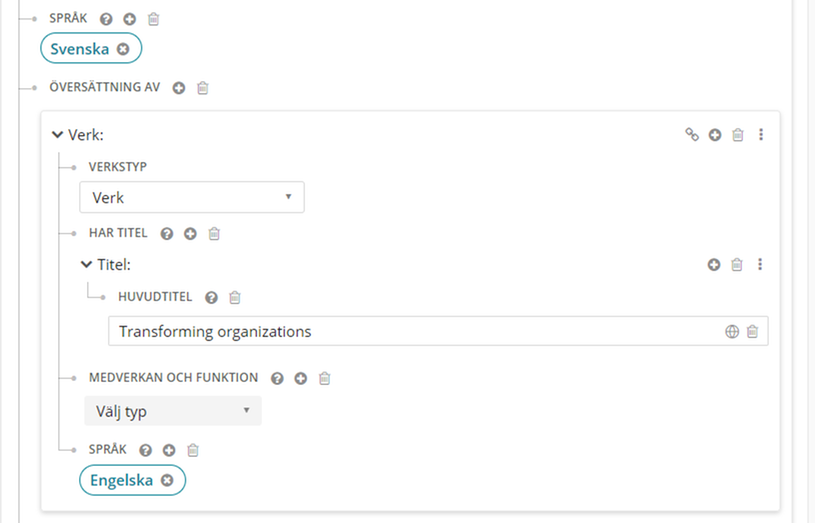Image resolution: width=815 pixels, height=523 pixels.
Task: Click the Svenska language chip
Action: [x=81, y=49]
